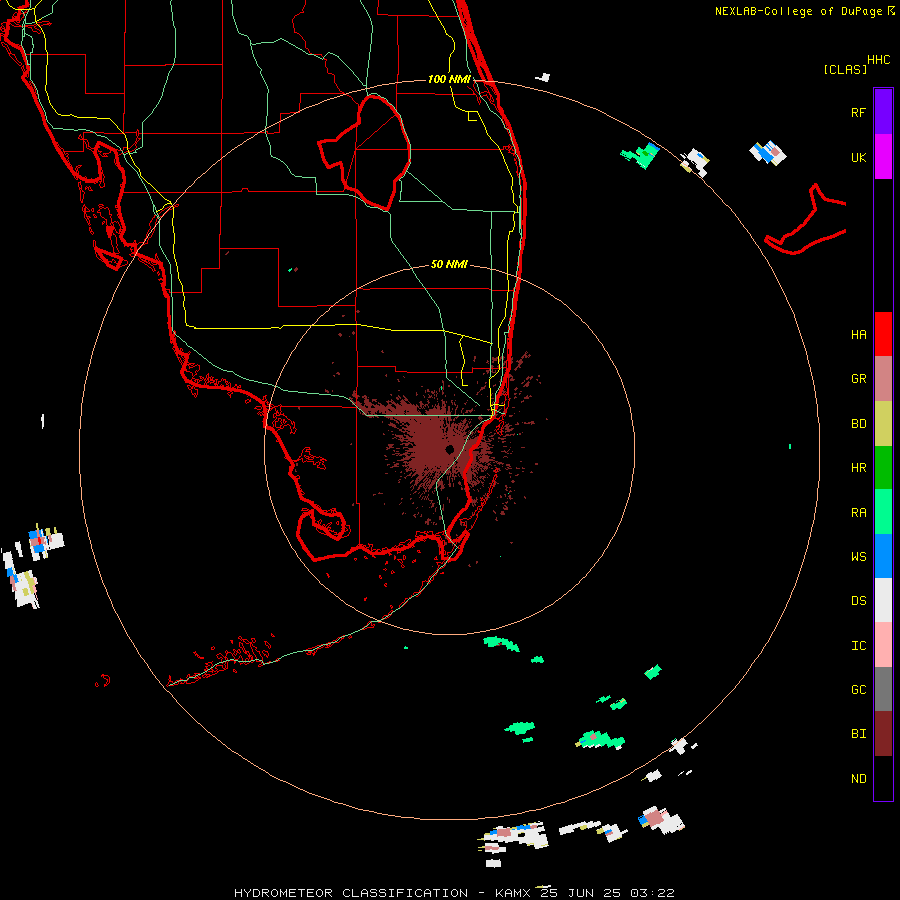Click the HHC product code label
900x900 pixels.
[x=878, y=60]
